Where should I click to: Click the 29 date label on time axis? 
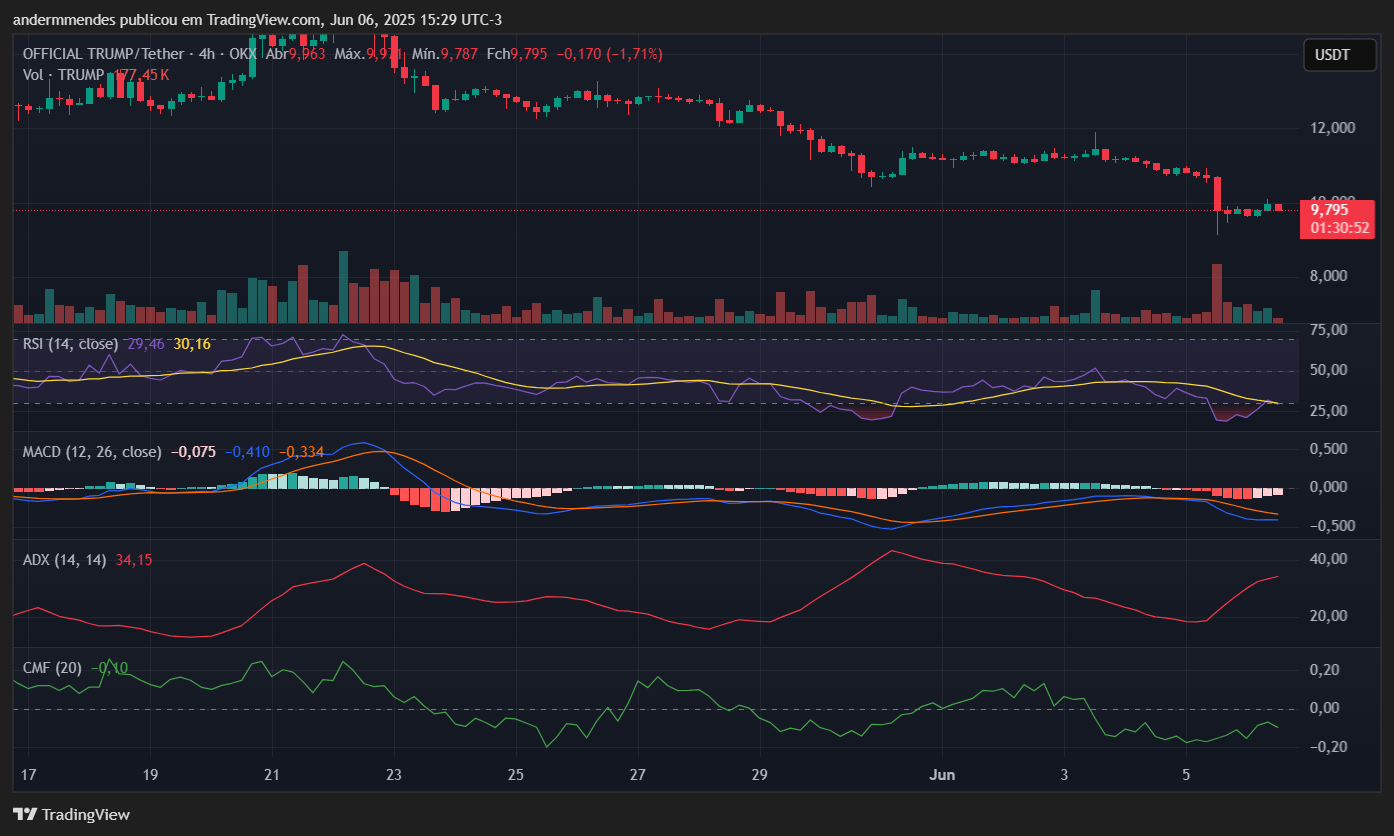click(759, 774)
